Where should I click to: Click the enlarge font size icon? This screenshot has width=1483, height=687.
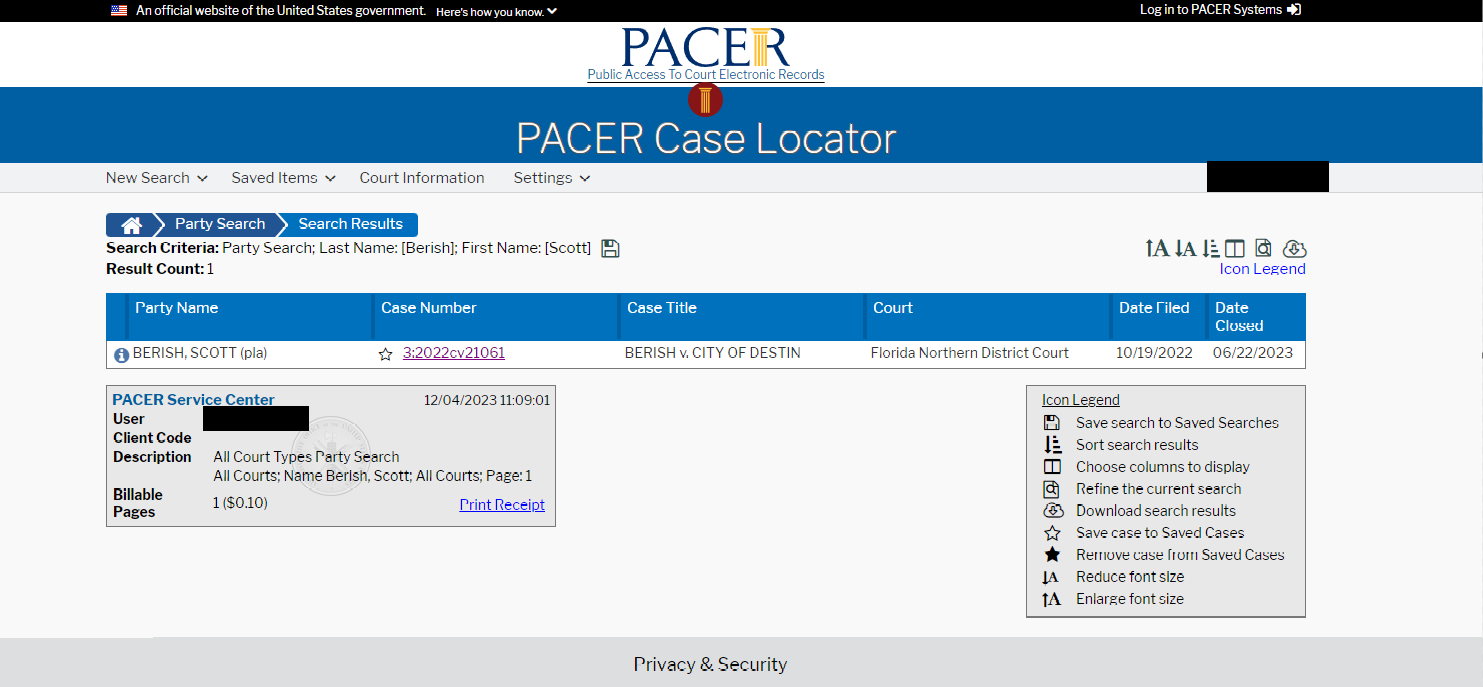(x=1156, y=249)
